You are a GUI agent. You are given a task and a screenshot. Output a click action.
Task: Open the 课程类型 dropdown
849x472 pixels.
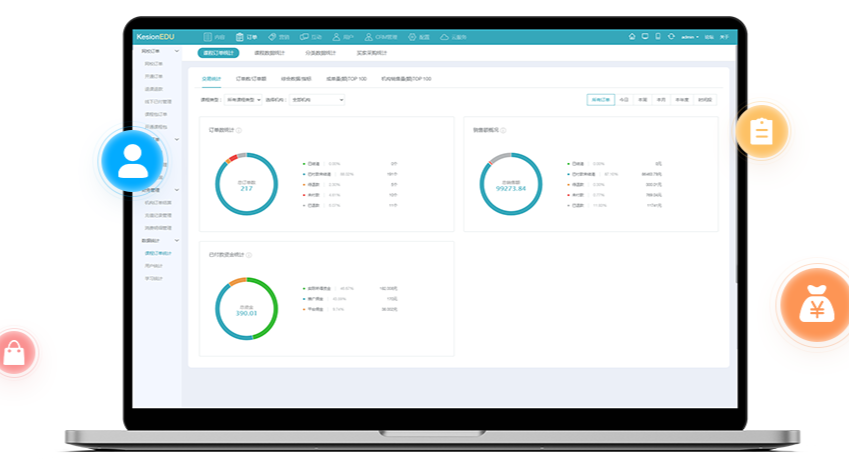pyautogui.click(x=244, y=100)
